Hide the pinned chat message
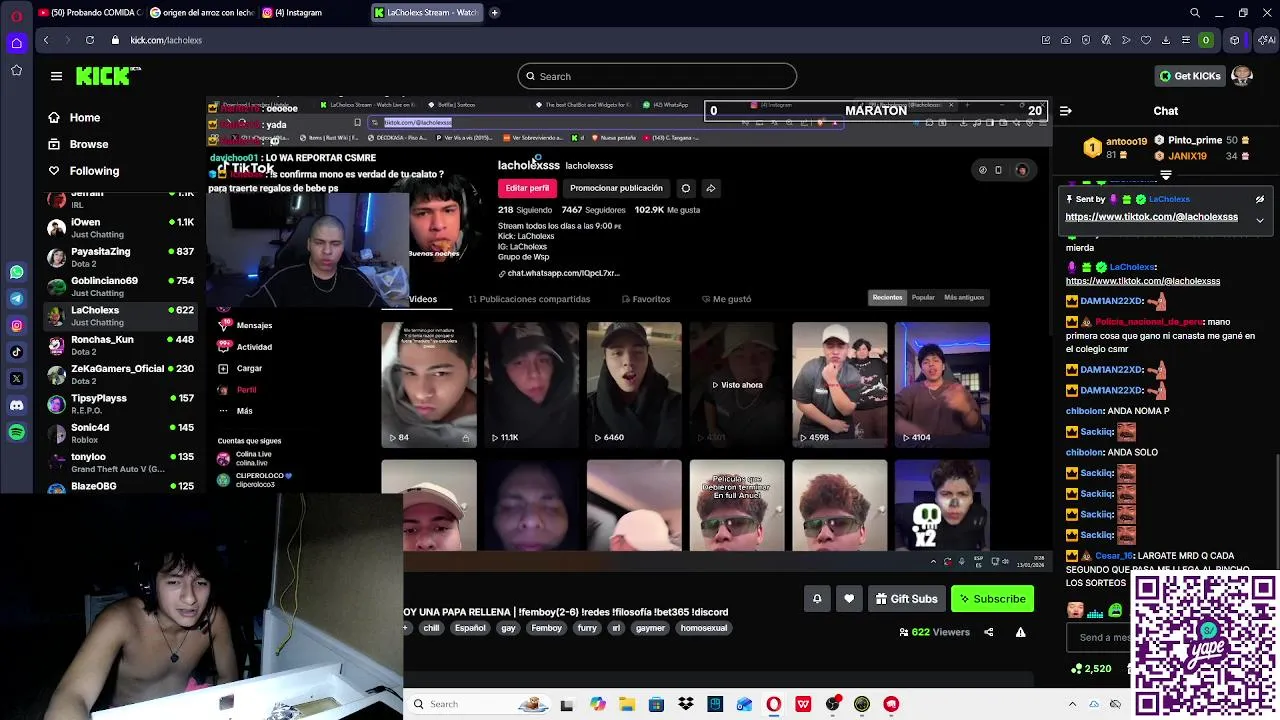Viewport: 1280px width, 720px height. [x=1260, y=199]
